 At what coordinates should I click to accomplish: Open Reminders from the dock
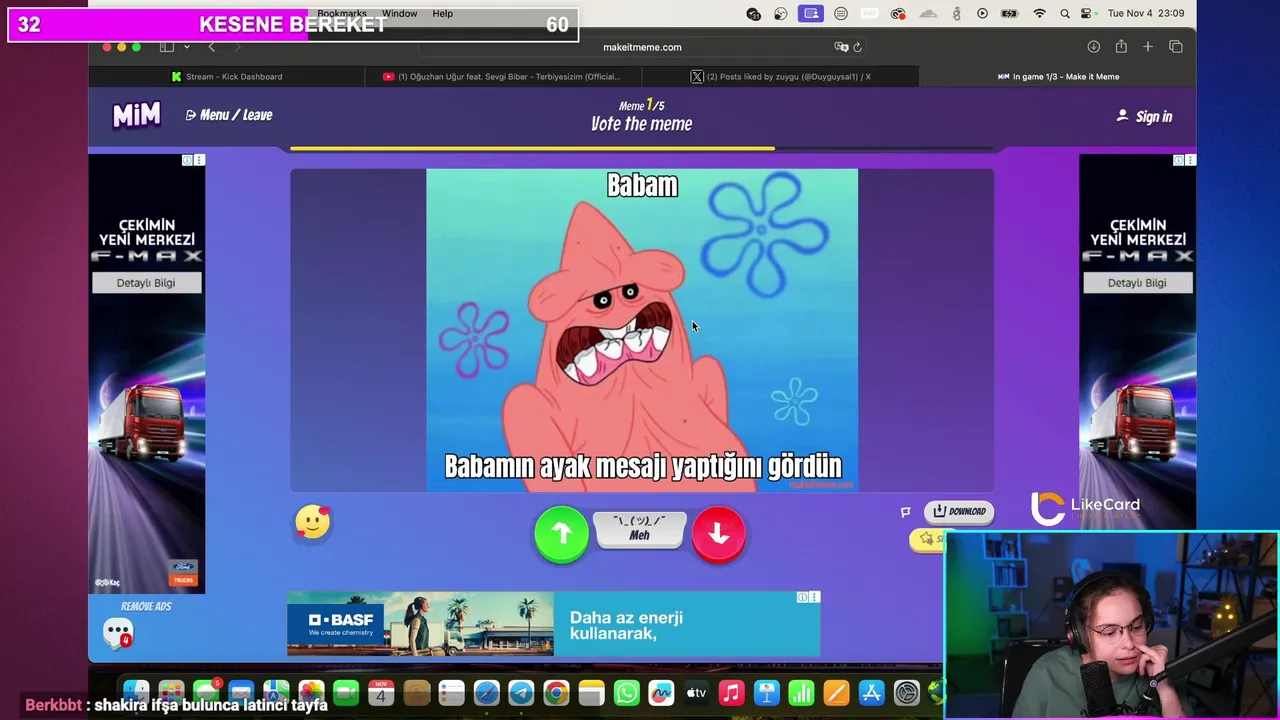(451, 692)
